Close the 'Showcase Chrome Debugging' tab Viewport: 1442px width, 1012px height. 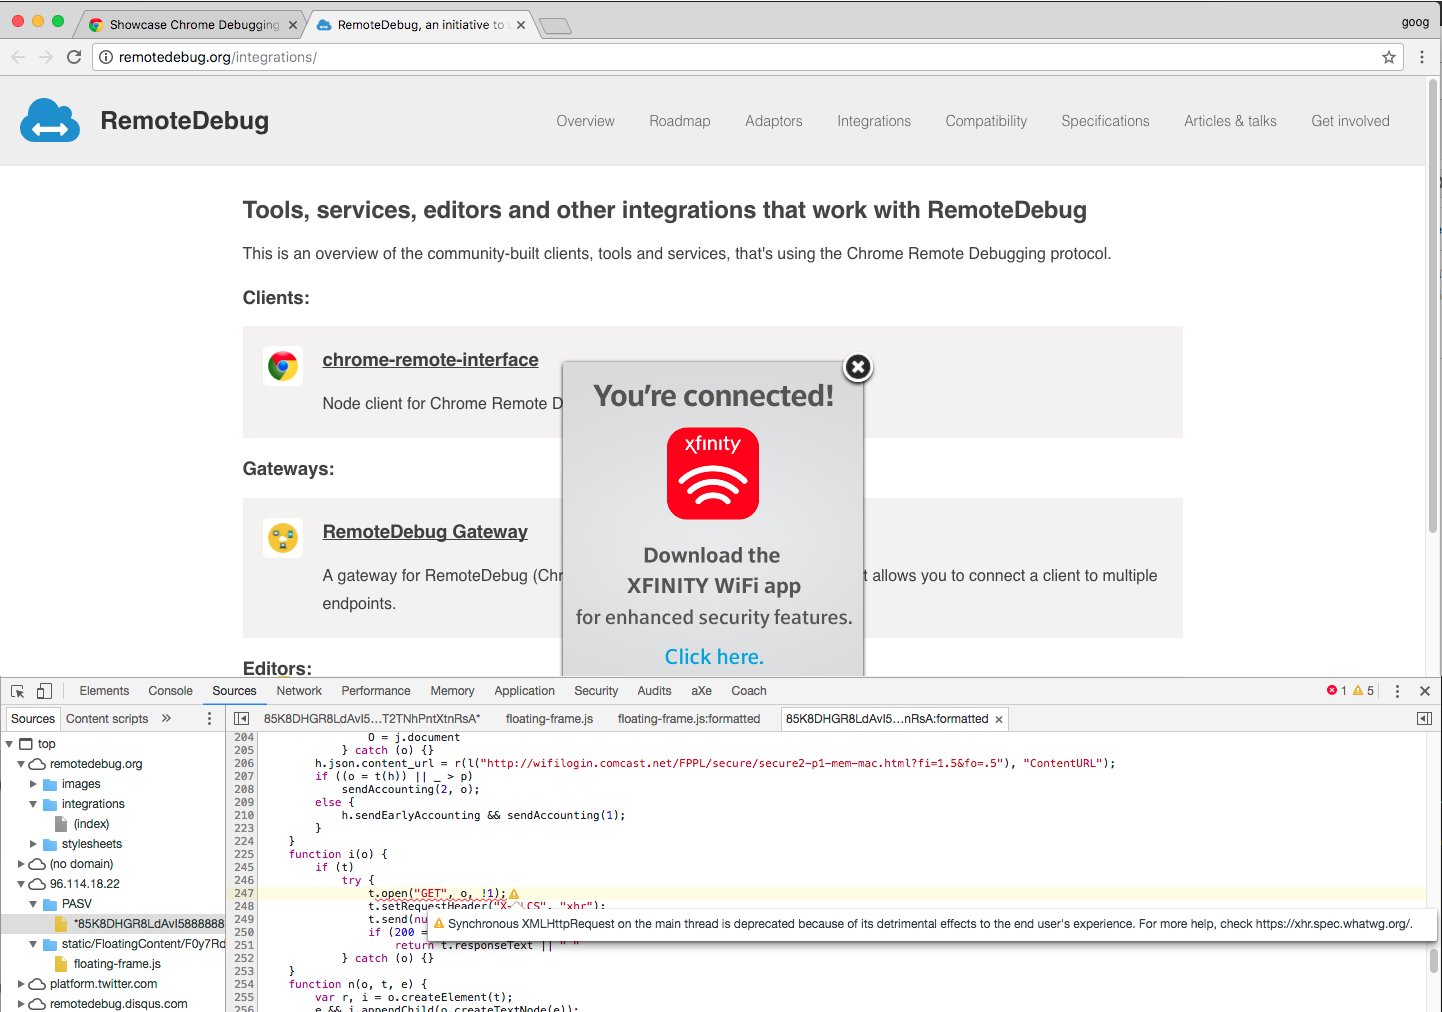click(293, 25)
